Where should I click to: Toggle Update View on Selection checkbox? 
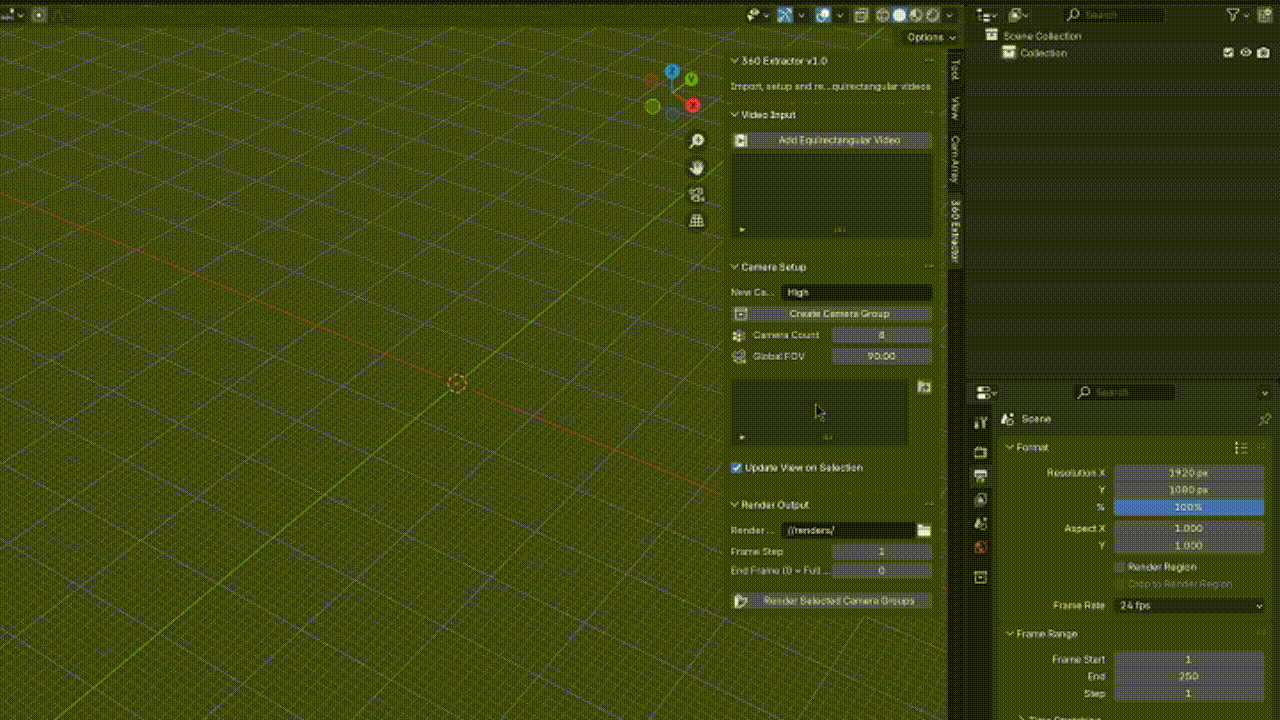click(x=737, y=467)
